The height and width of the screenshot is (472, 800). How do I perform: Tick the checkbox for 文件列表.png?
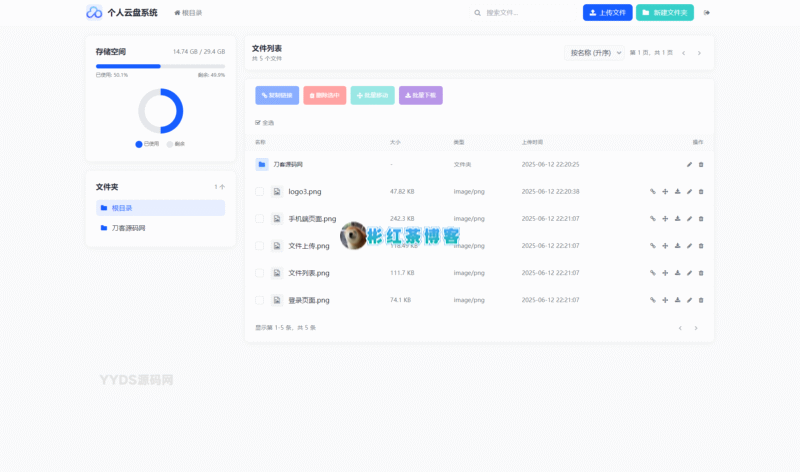(x=259, y=273)
